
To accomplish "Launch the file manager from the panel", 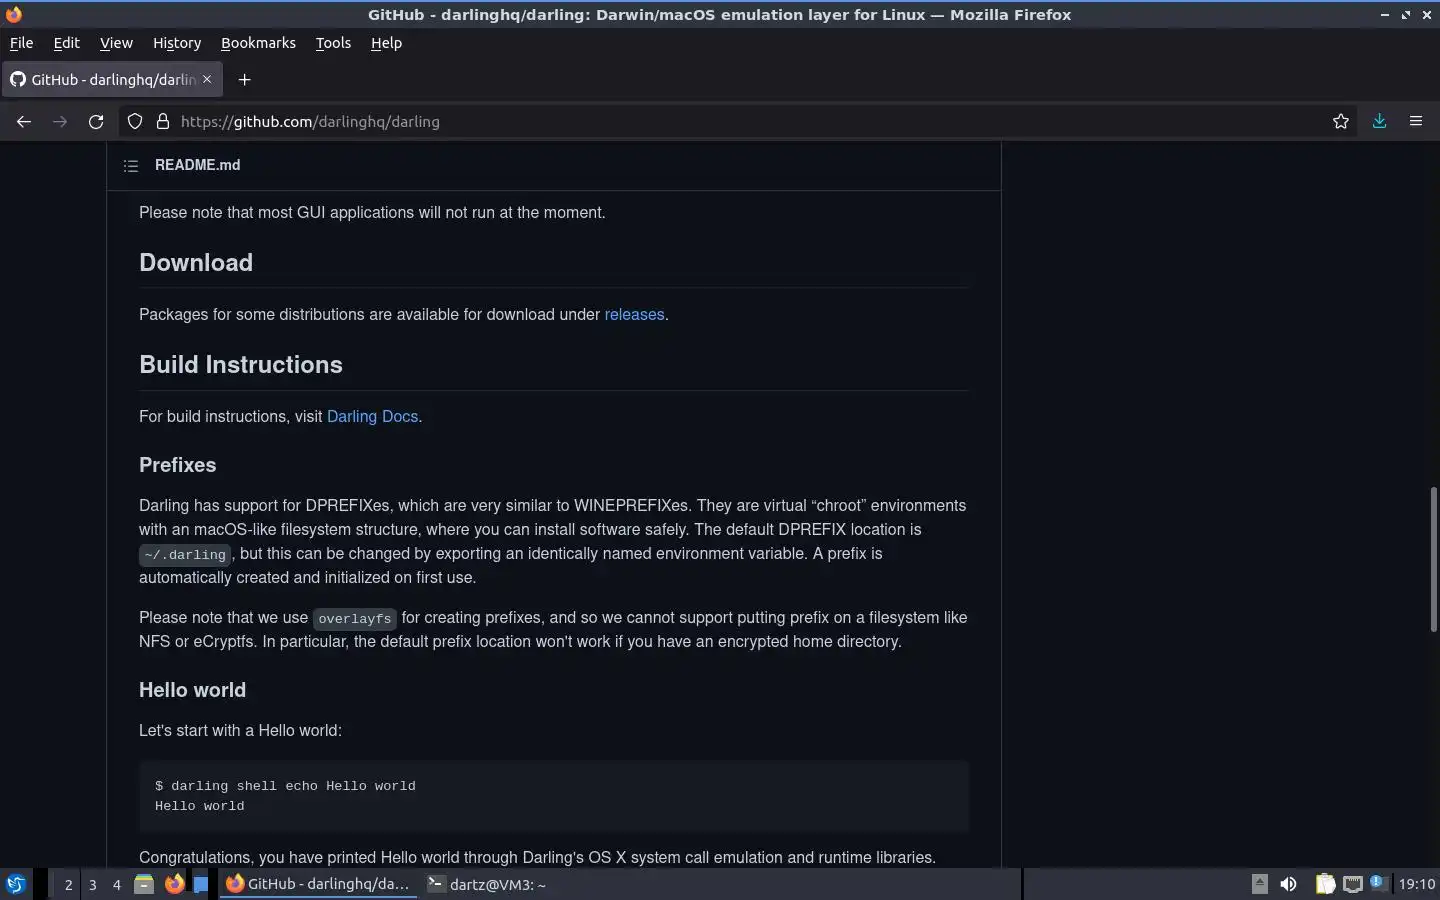I will pos(144,884).
